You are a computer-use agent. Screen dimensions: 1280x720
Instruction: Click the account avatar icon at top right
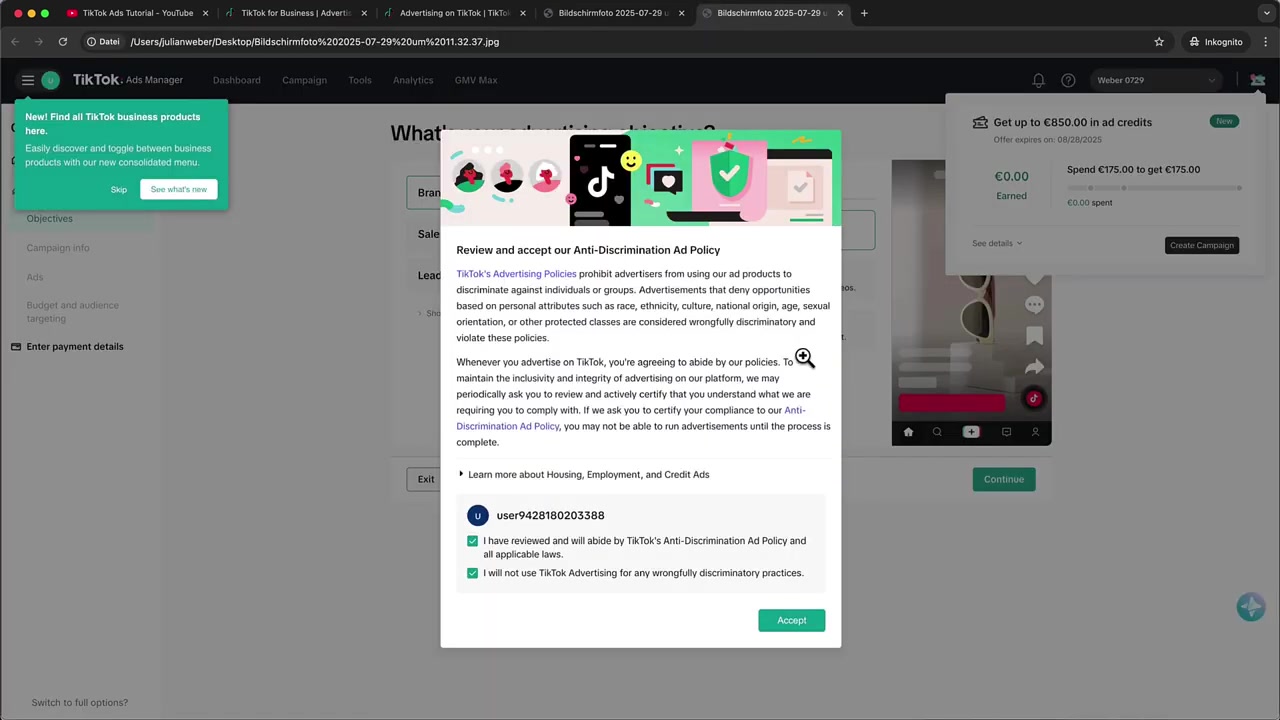[x=1257, y=80]
